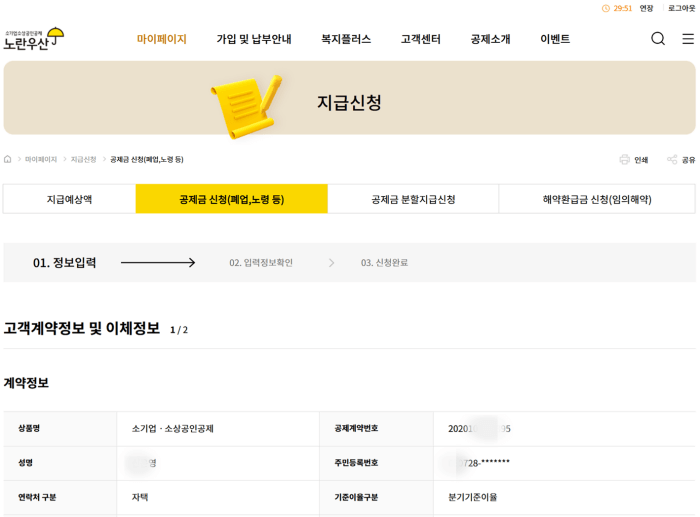The width and height of the screenshot is (700, 517).
Task: Click 인쇄 print label
Action: [641, 160]
